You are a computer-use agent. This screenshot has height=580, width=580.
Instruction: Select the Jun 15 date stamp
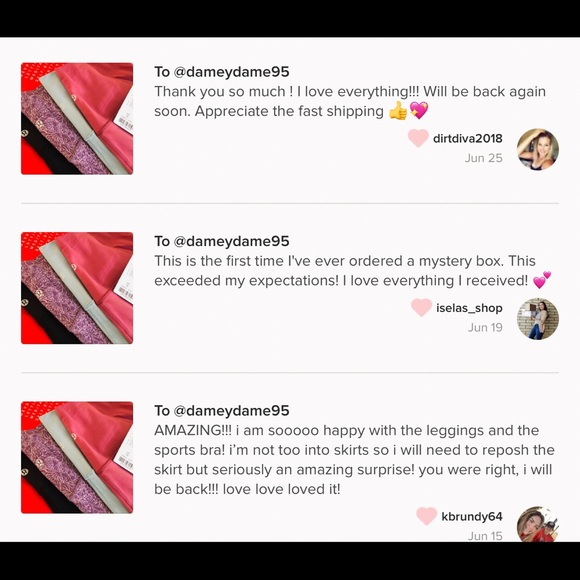coord(485,536)
